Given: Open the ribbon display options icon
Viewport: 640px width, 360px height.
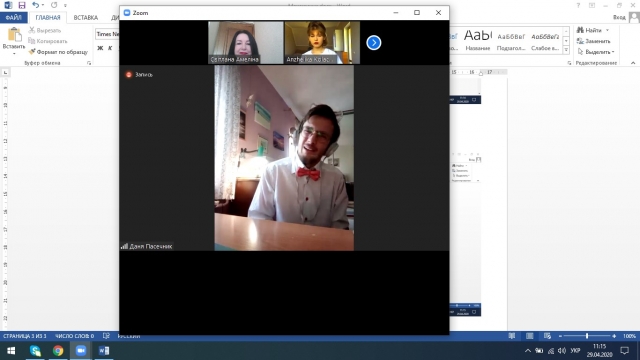Looking at the screenshot, I should (x=592, y=5).
